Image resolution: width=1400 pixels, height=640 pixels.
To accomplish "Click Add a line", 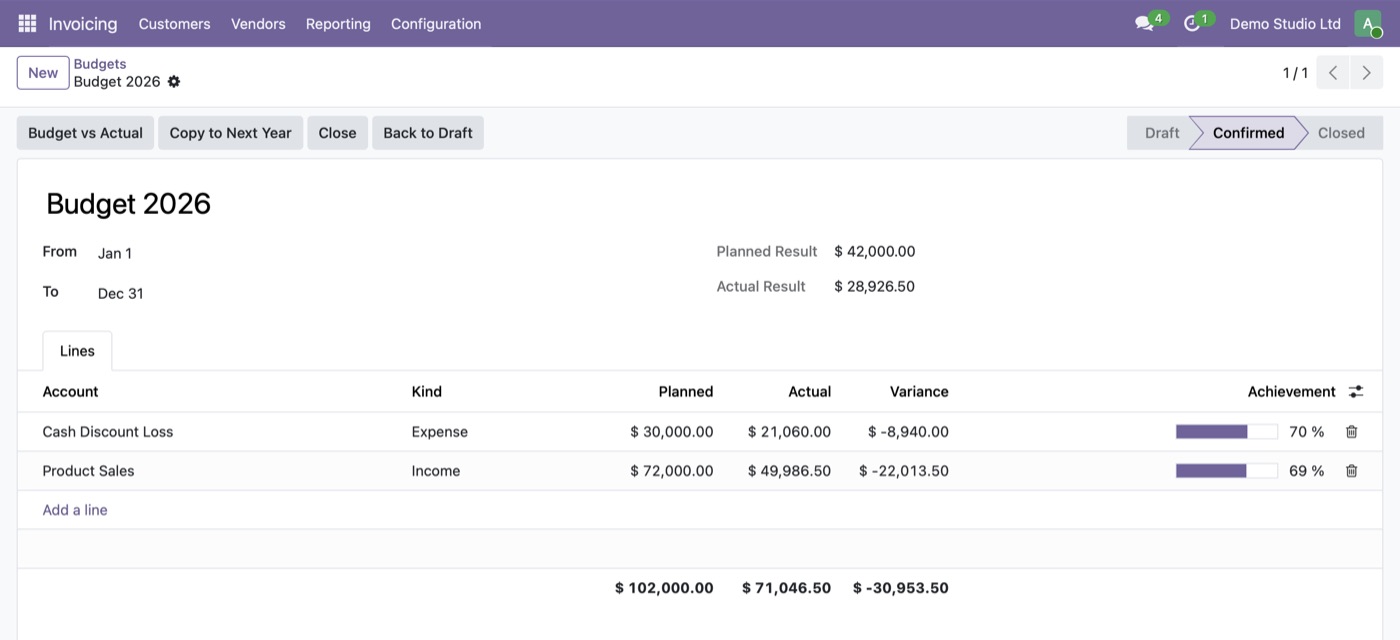I will click(75, 510).
